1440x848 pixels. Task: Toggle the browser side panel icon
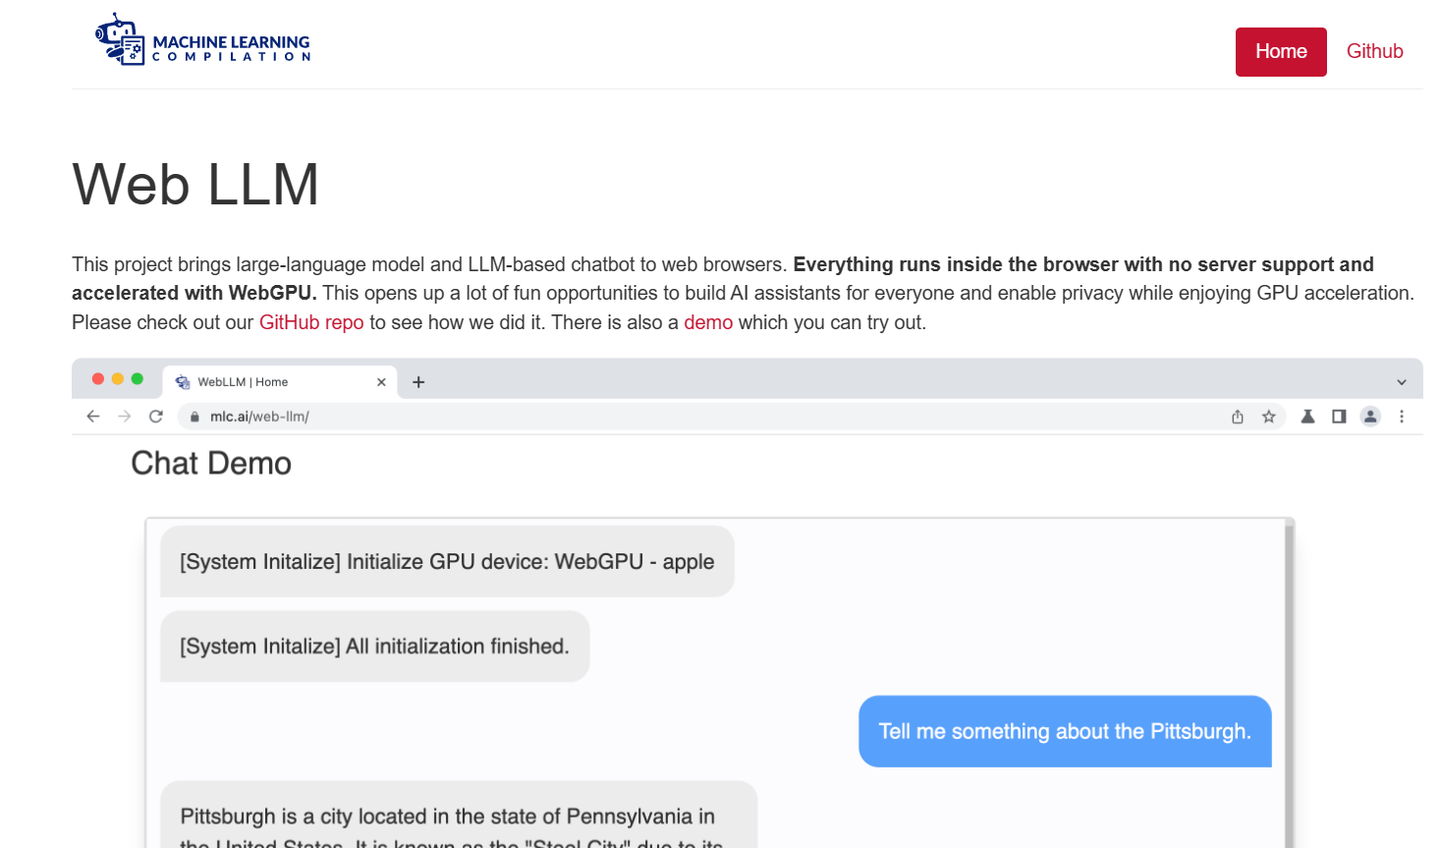pyautogui.click(x=1339, y=417)
